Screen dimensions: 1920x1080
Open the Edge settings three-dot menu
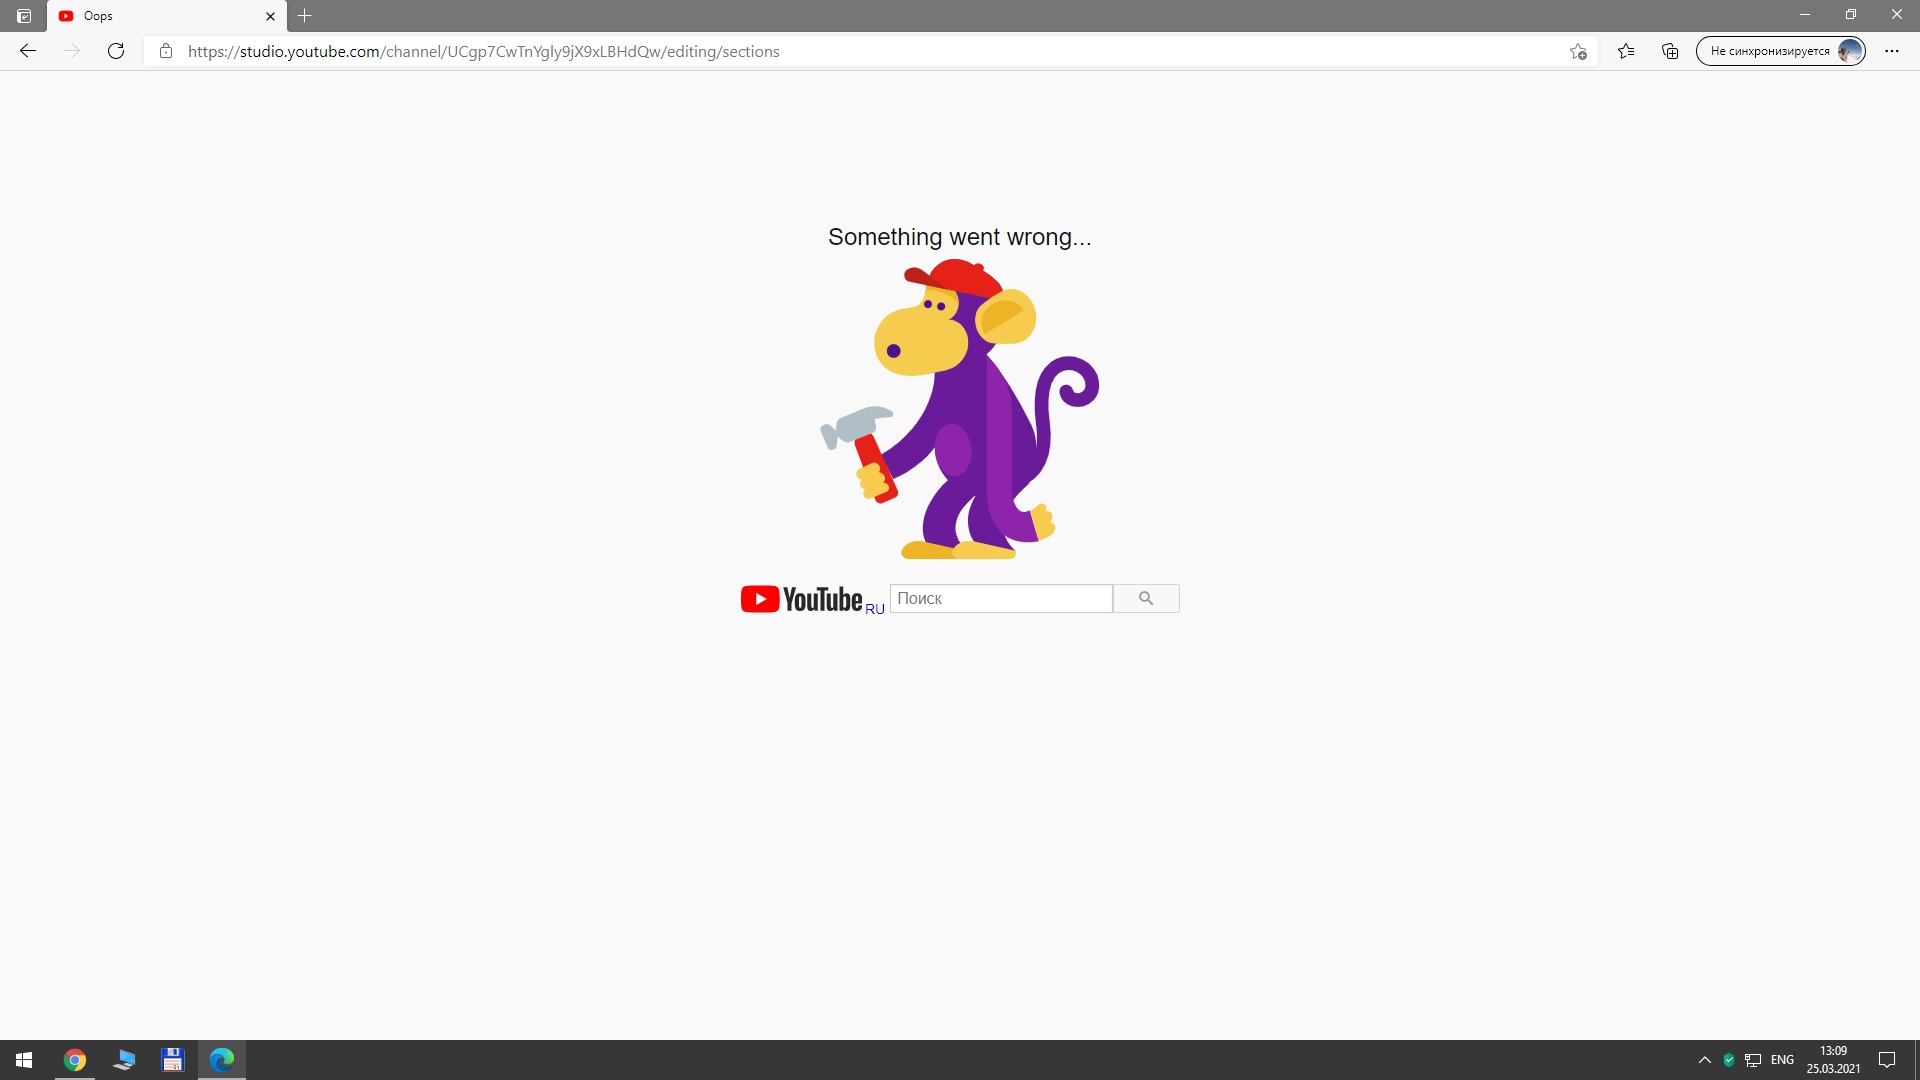(1892, 51)
